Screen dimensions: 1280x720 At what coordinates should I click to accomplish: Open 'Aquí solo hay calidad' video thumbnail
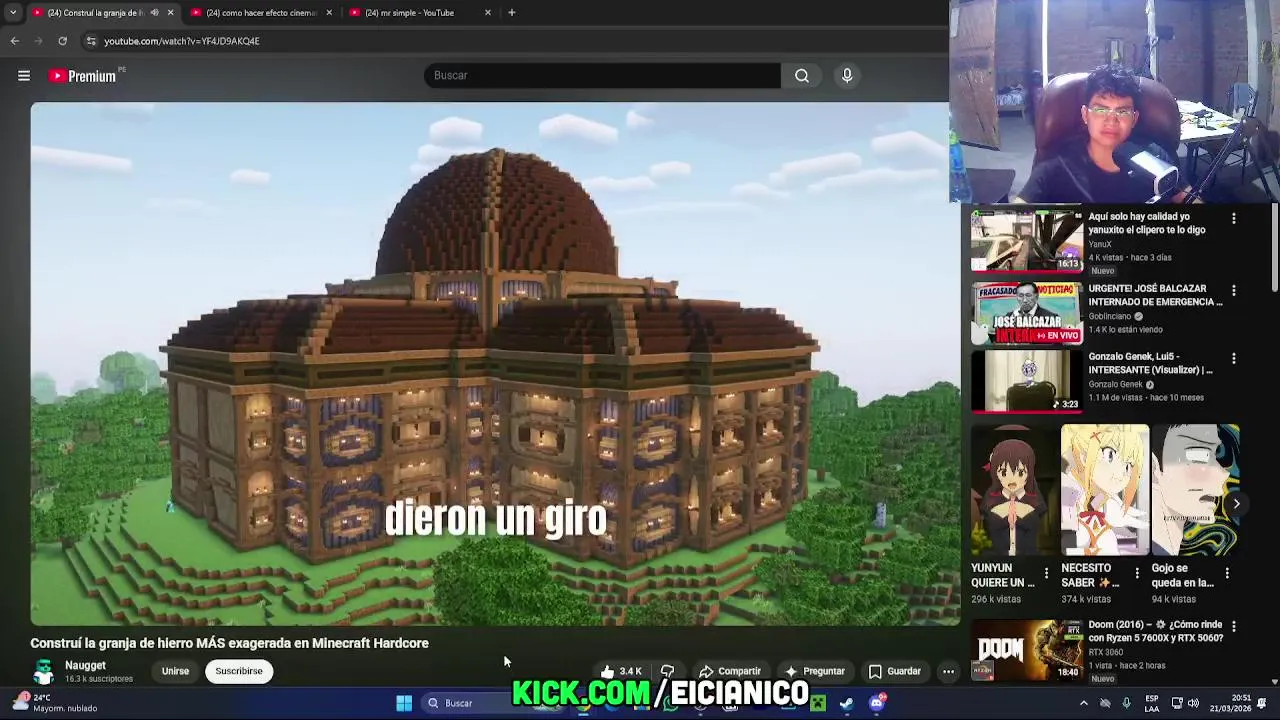[1026, 241]
